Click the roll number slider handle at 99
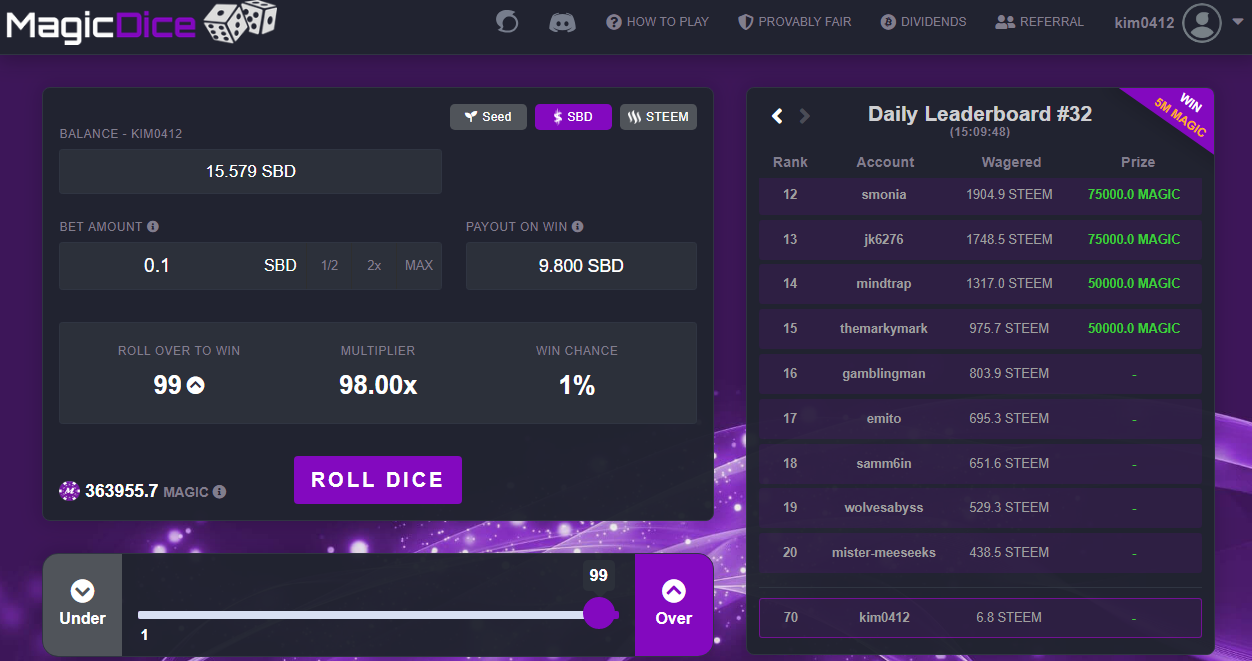1252x661 pixels. tap(599, 613)
